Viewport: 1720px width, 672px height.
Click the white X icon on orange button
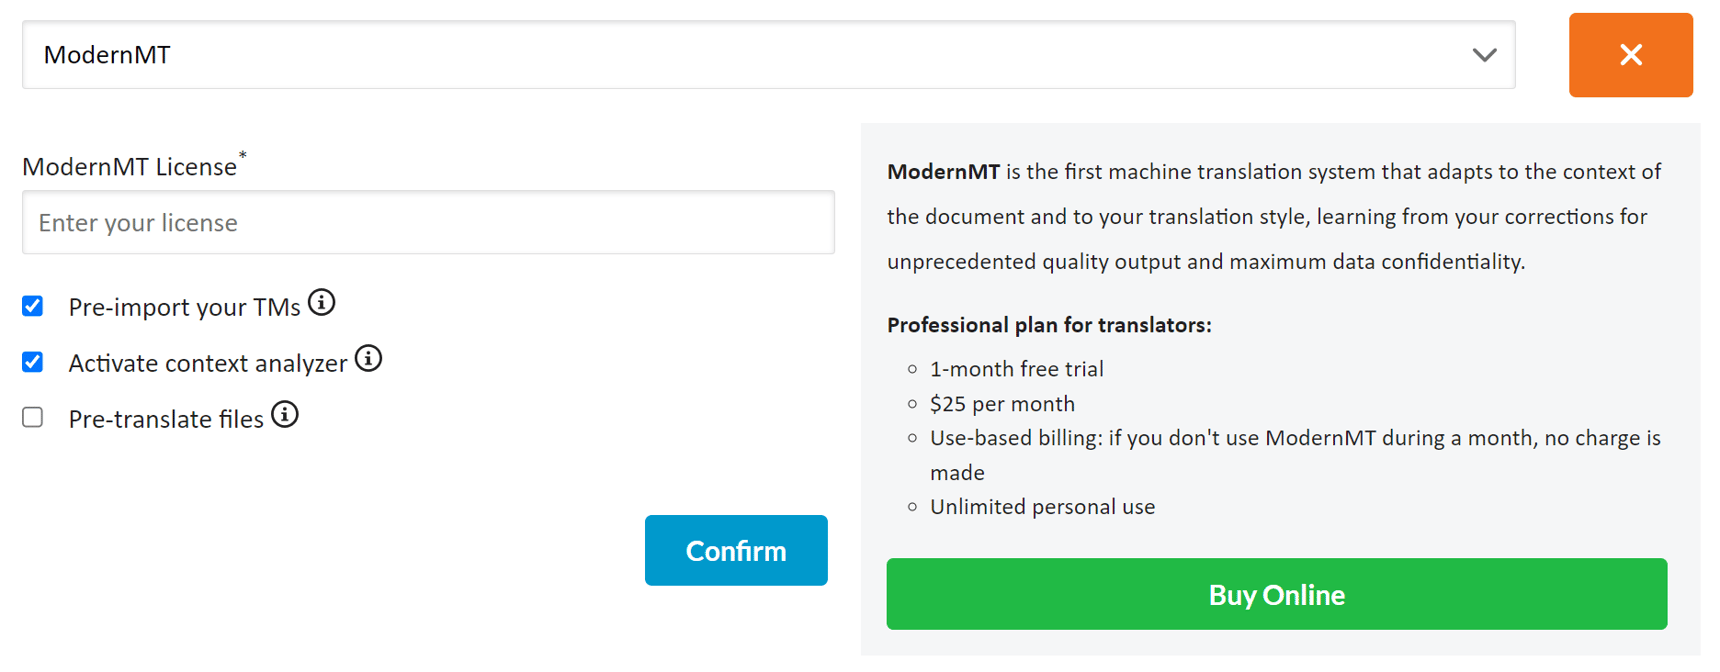pyautogui.click(x=1630, y=55)
